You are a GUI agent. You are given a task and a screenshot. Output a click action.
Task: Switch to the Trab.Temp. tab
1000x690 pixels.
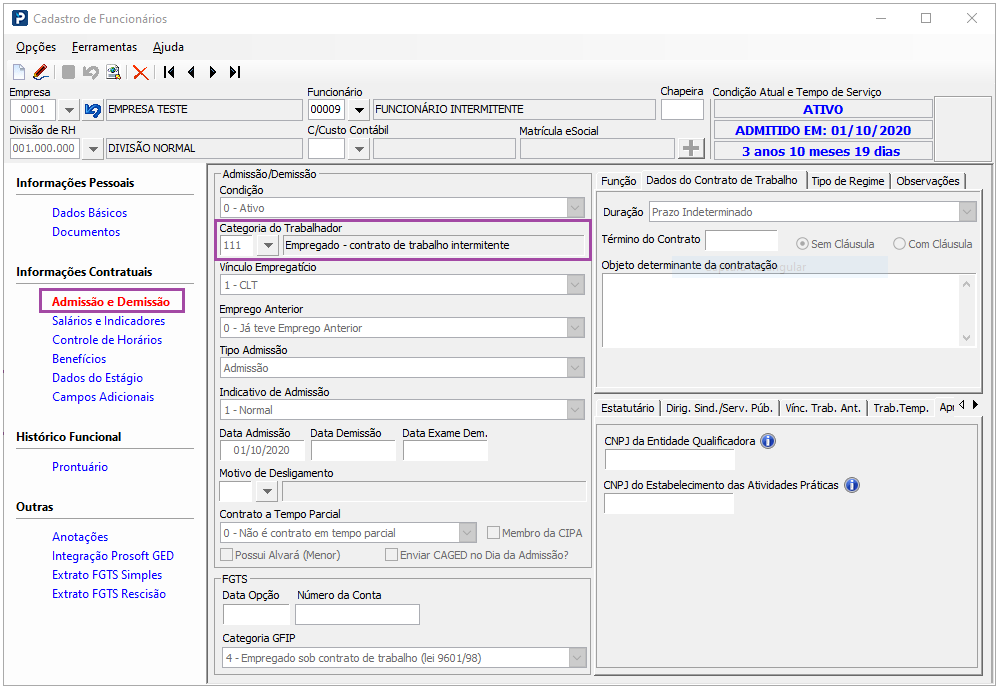point(901,408)
